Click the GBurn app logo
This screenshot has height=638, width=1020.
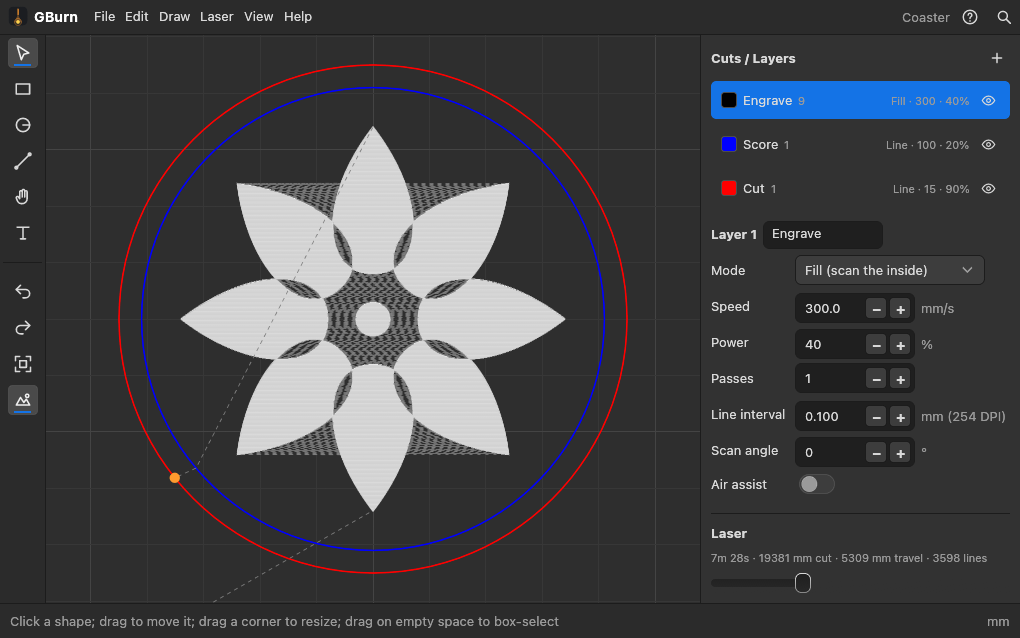[x=18, y=17]
